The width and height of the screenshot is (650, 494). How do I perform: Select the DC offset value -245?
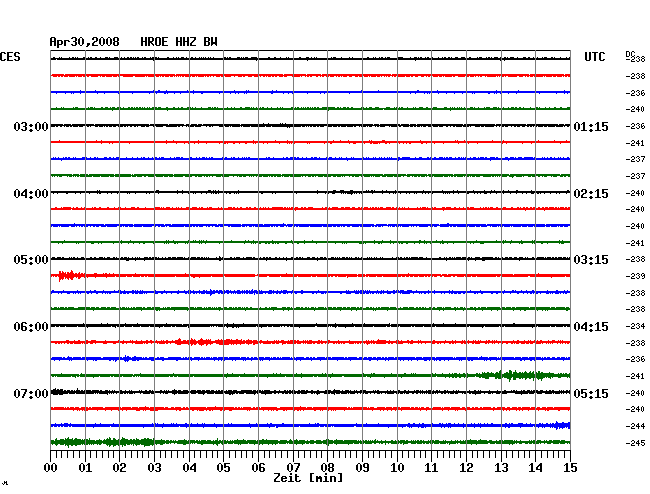pyautogui.click(x=635, y=443)
